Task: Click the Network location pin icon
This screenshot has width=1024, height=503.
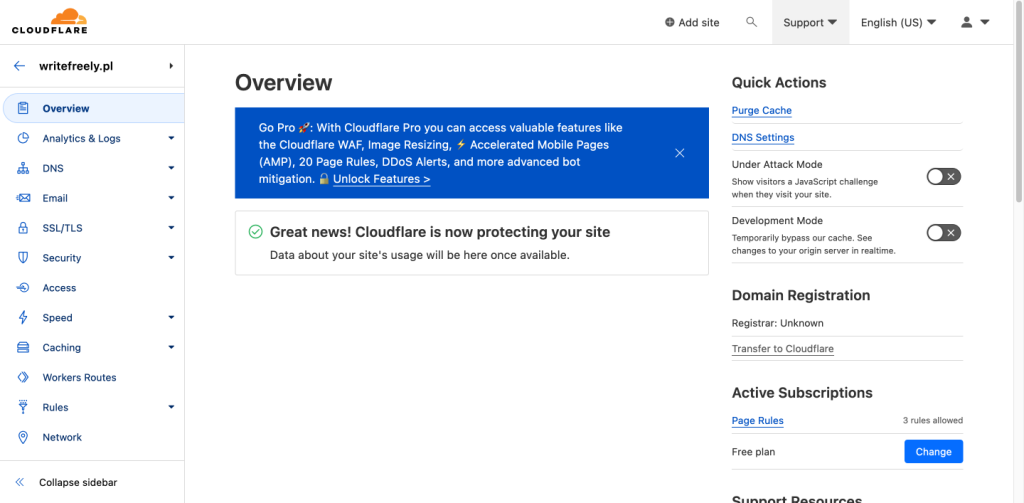Action: [23, 437]
